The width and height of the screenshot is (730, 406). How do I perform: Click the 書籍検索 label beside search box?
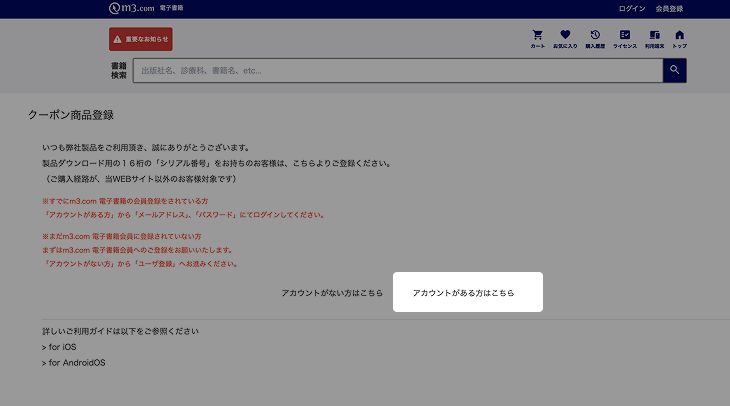(x=119, y=70)
